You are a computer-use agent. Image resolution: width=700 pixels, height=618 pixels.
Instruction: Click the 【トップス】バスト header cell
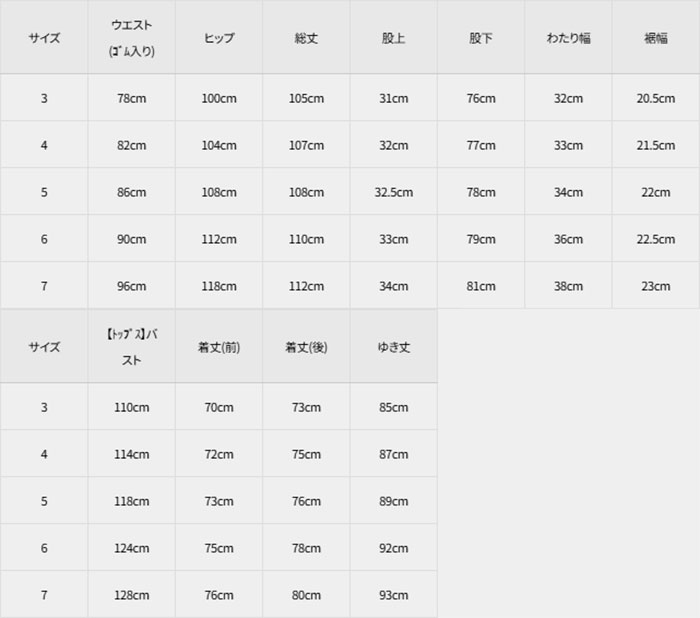click(x=131, y=347)
